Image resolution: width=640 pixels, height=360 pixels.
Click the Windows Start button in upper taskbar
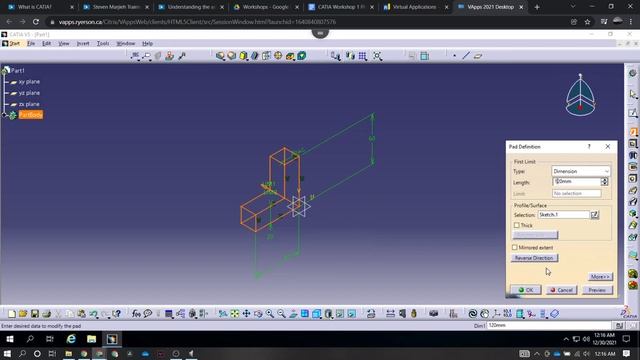[x=10, y=339]
